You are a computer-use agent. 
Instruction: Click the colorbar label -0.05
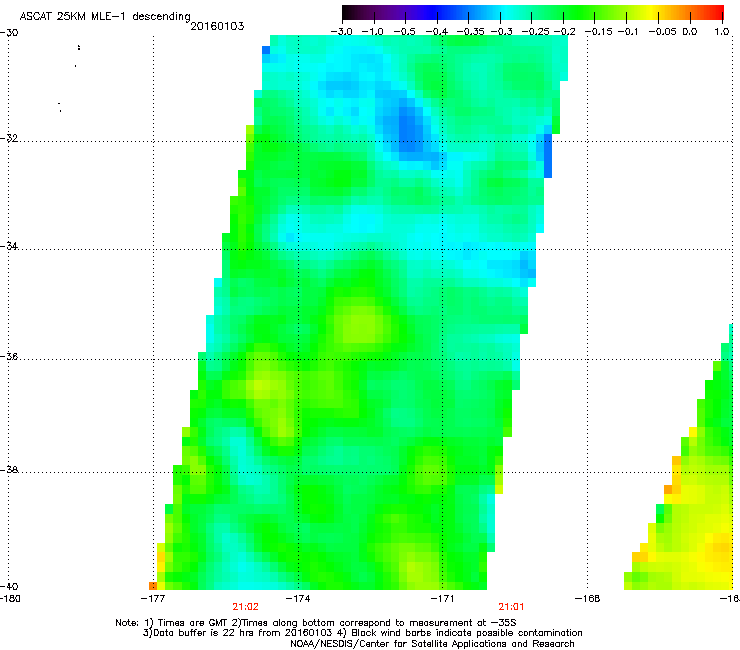click(663, 32)
